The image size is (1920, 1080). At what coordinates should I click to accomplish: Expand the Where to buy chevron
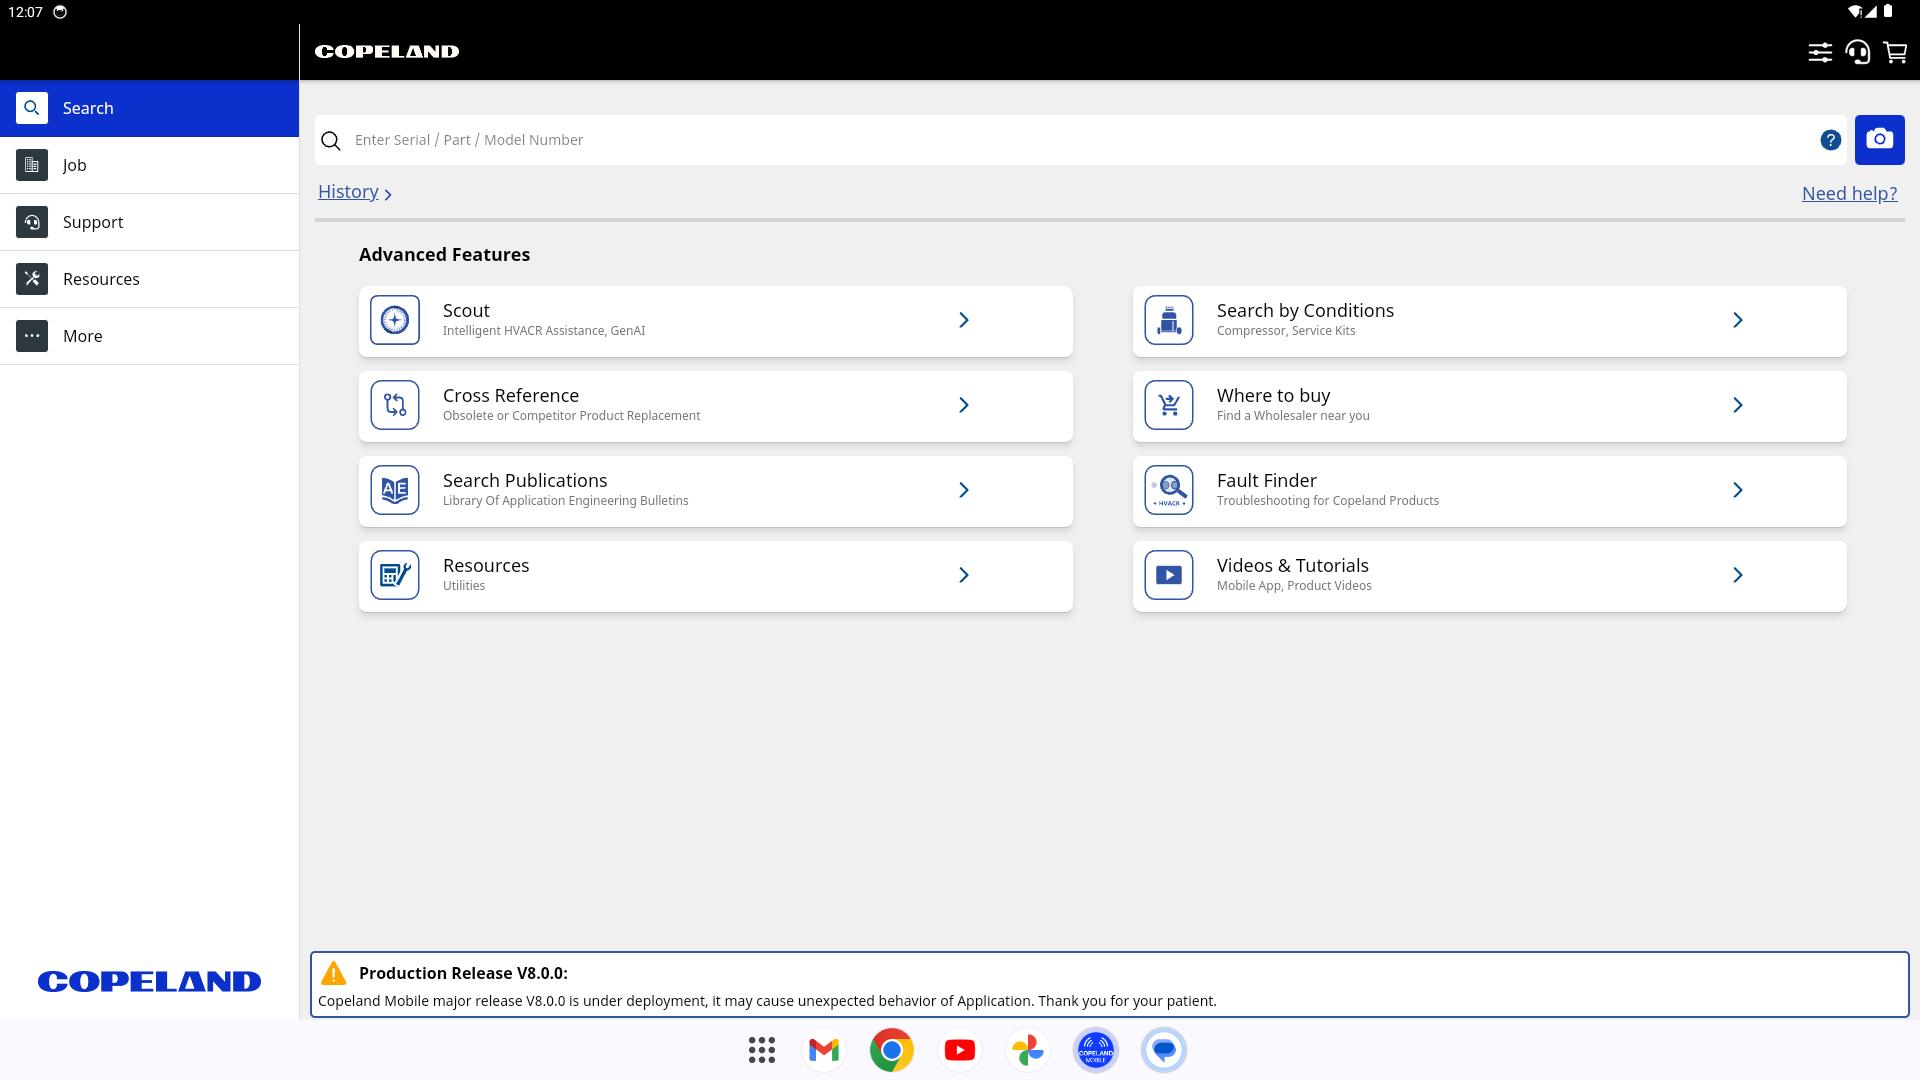pos(1738,405)
